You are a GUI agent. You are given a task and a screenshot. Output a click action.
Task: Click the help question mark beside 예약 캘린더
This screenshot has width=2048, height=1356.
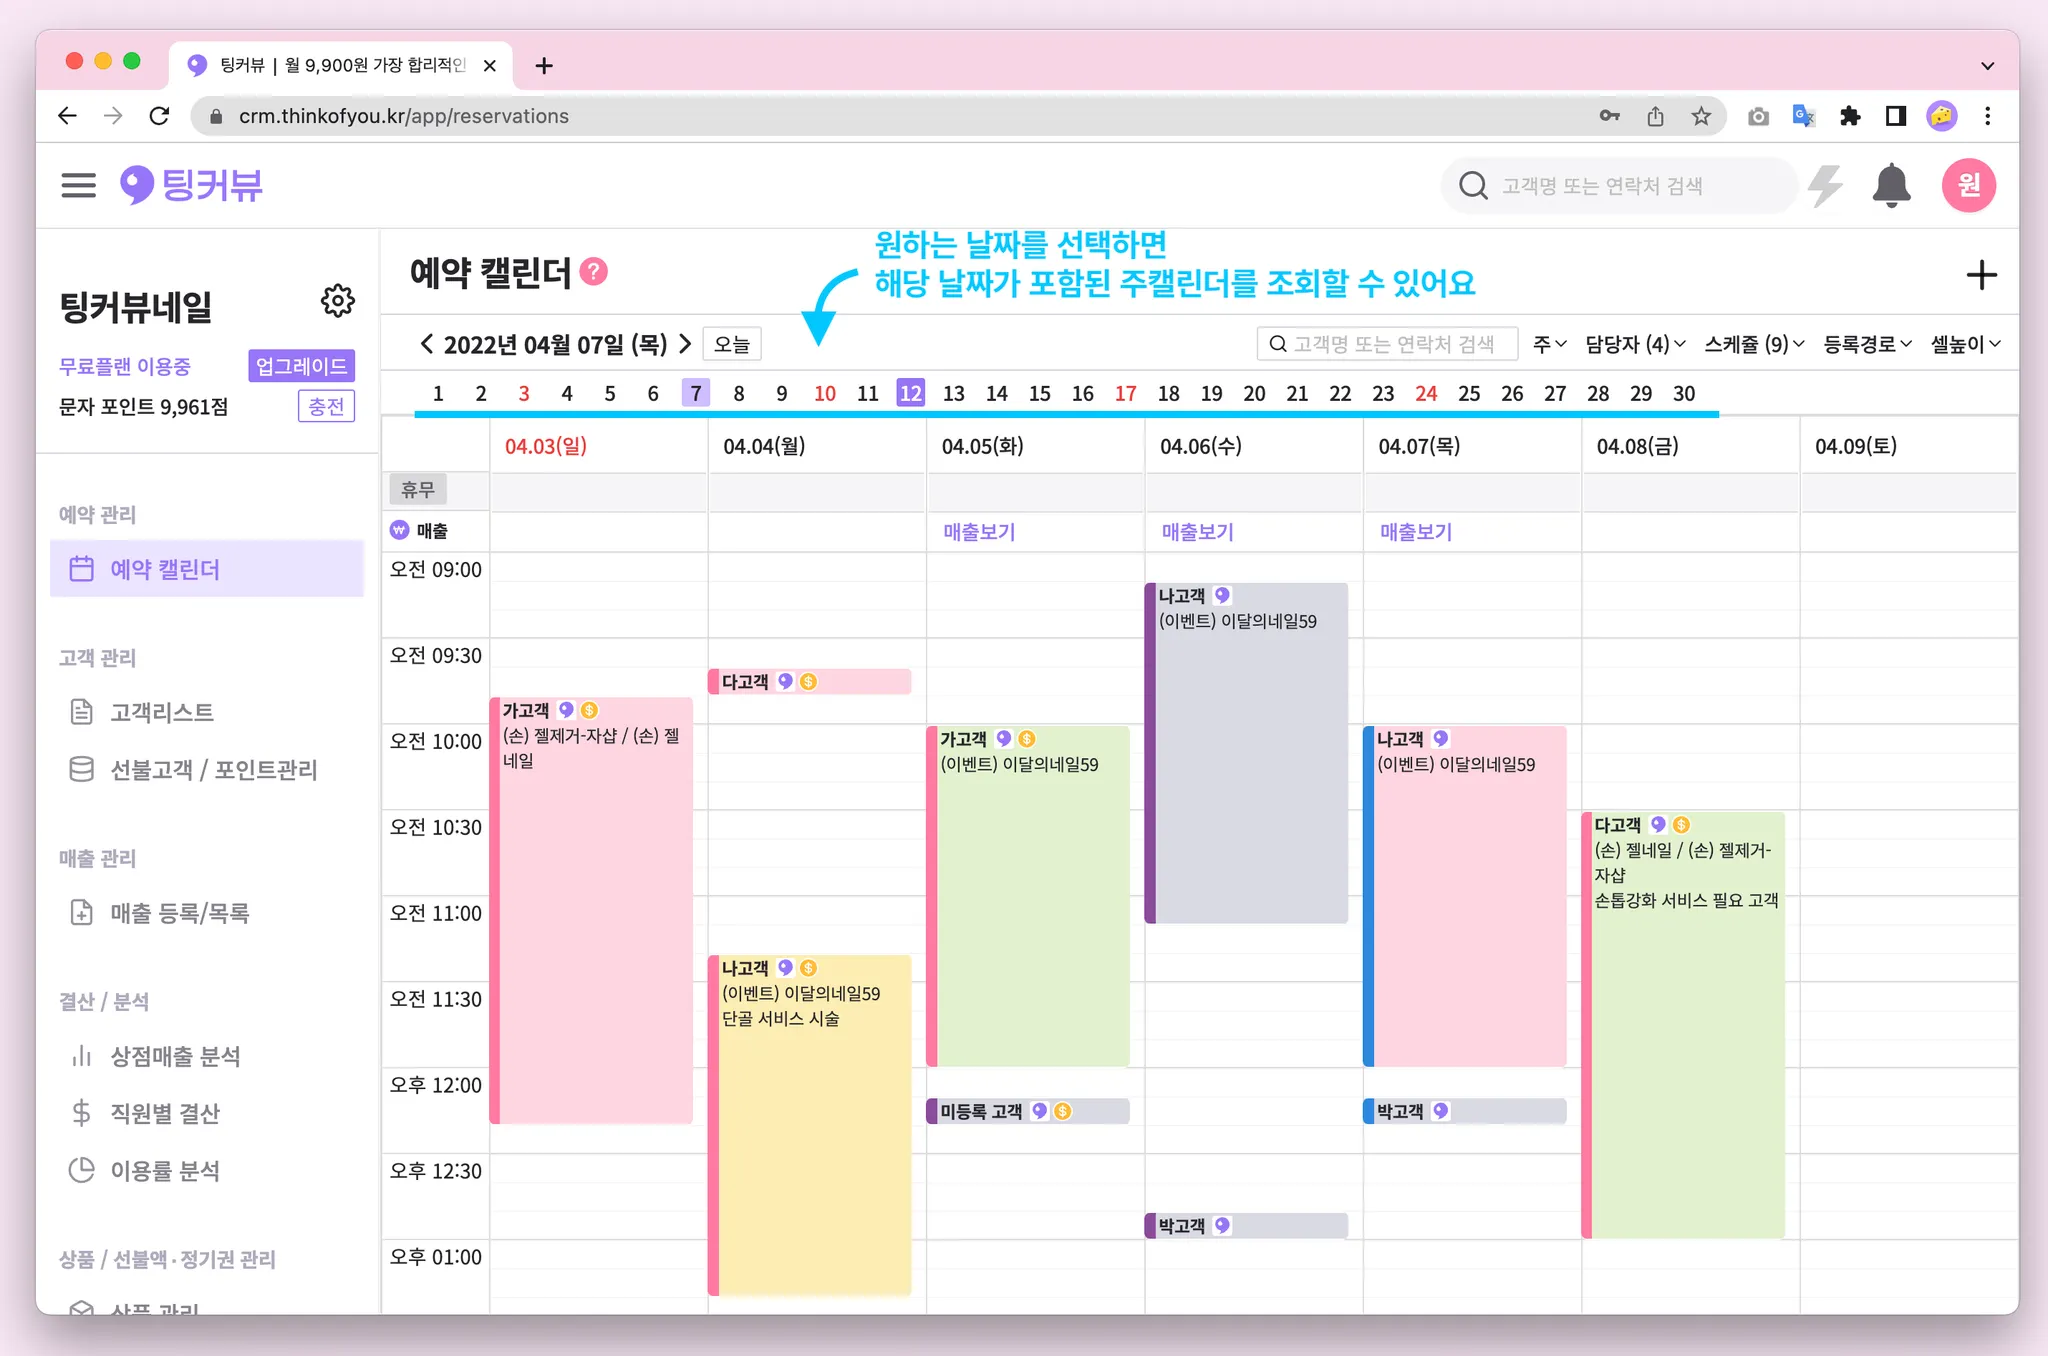(594, 272)
